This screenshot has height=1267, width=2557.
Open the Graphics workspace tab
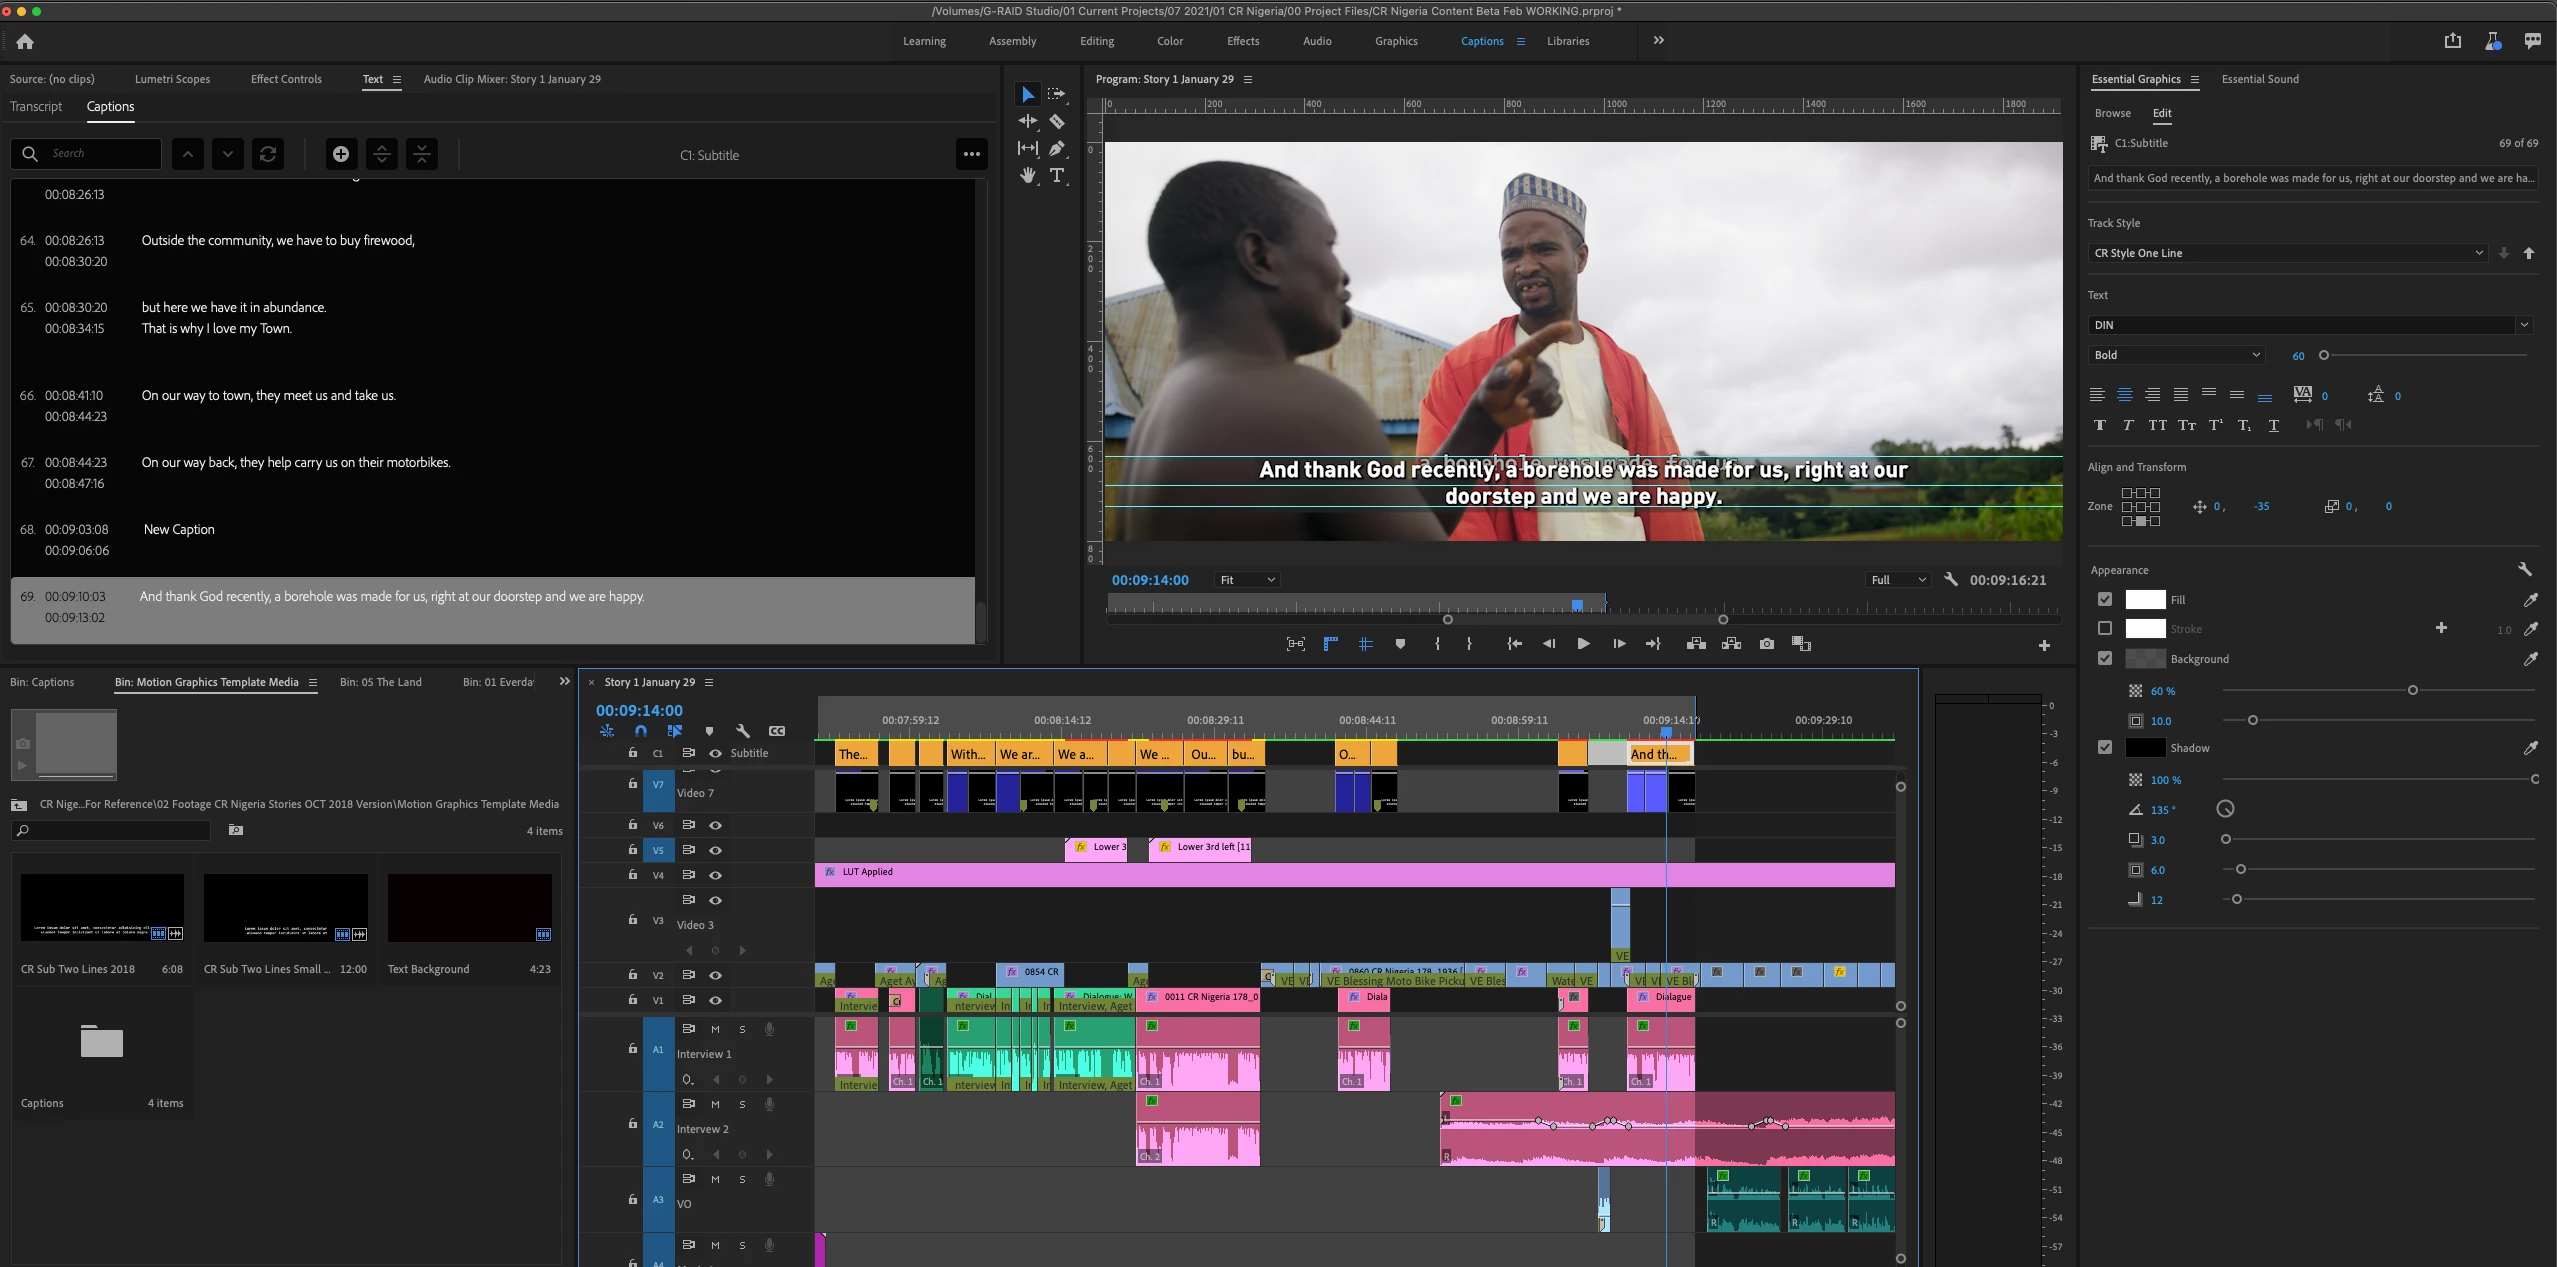tap(1395, 41)
